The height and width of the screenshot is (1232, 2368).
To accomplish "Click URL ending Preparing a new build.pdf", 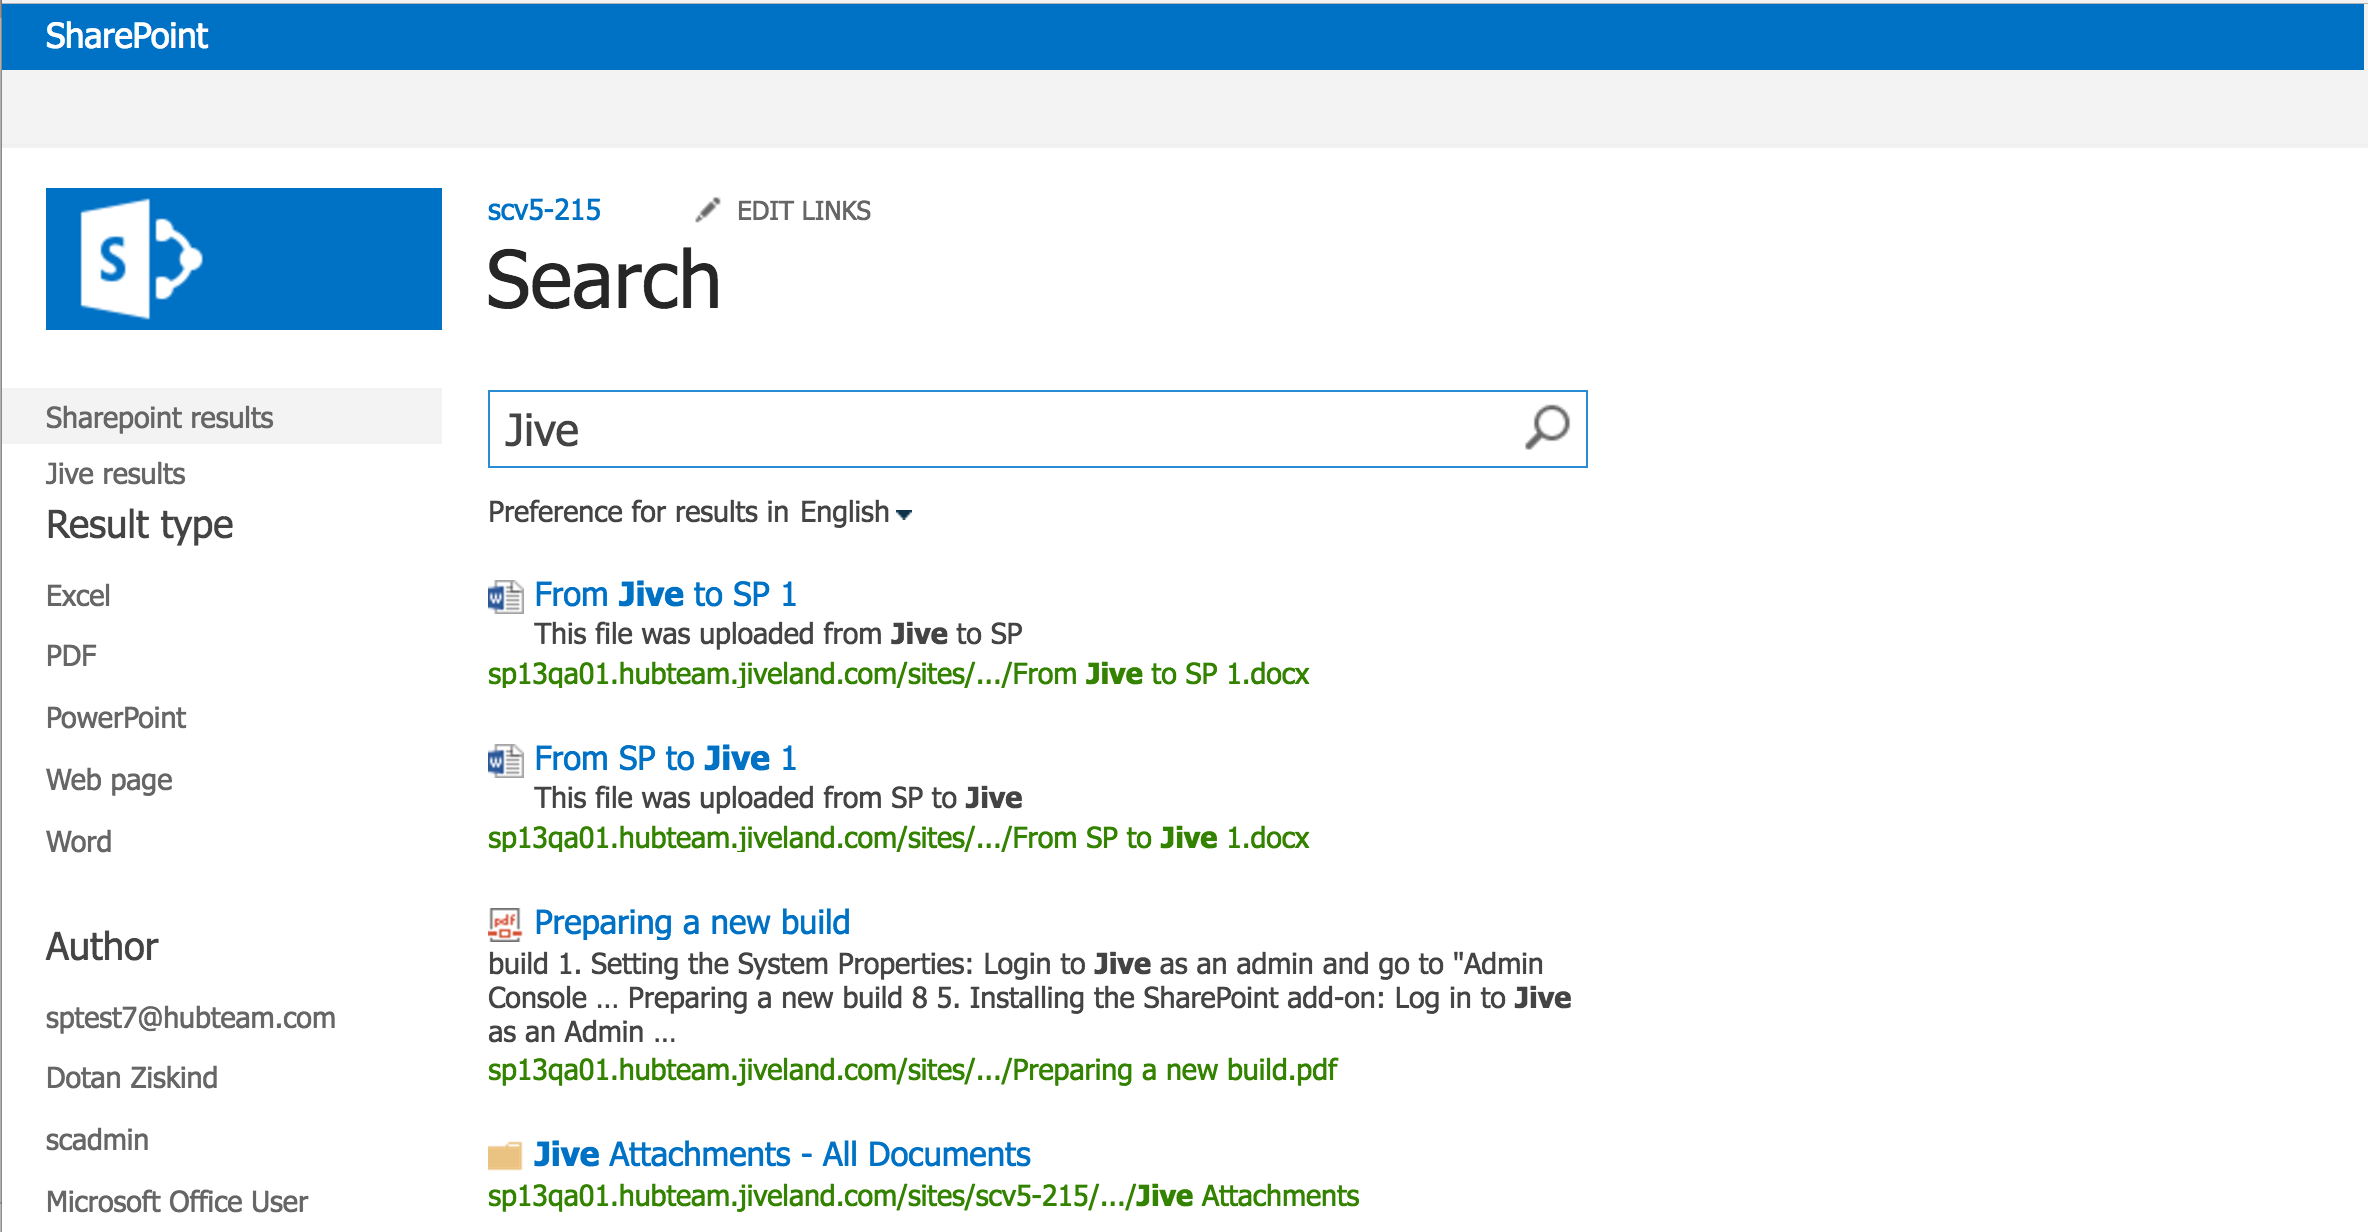I will pyautogui.click(x=912, y=1071).
